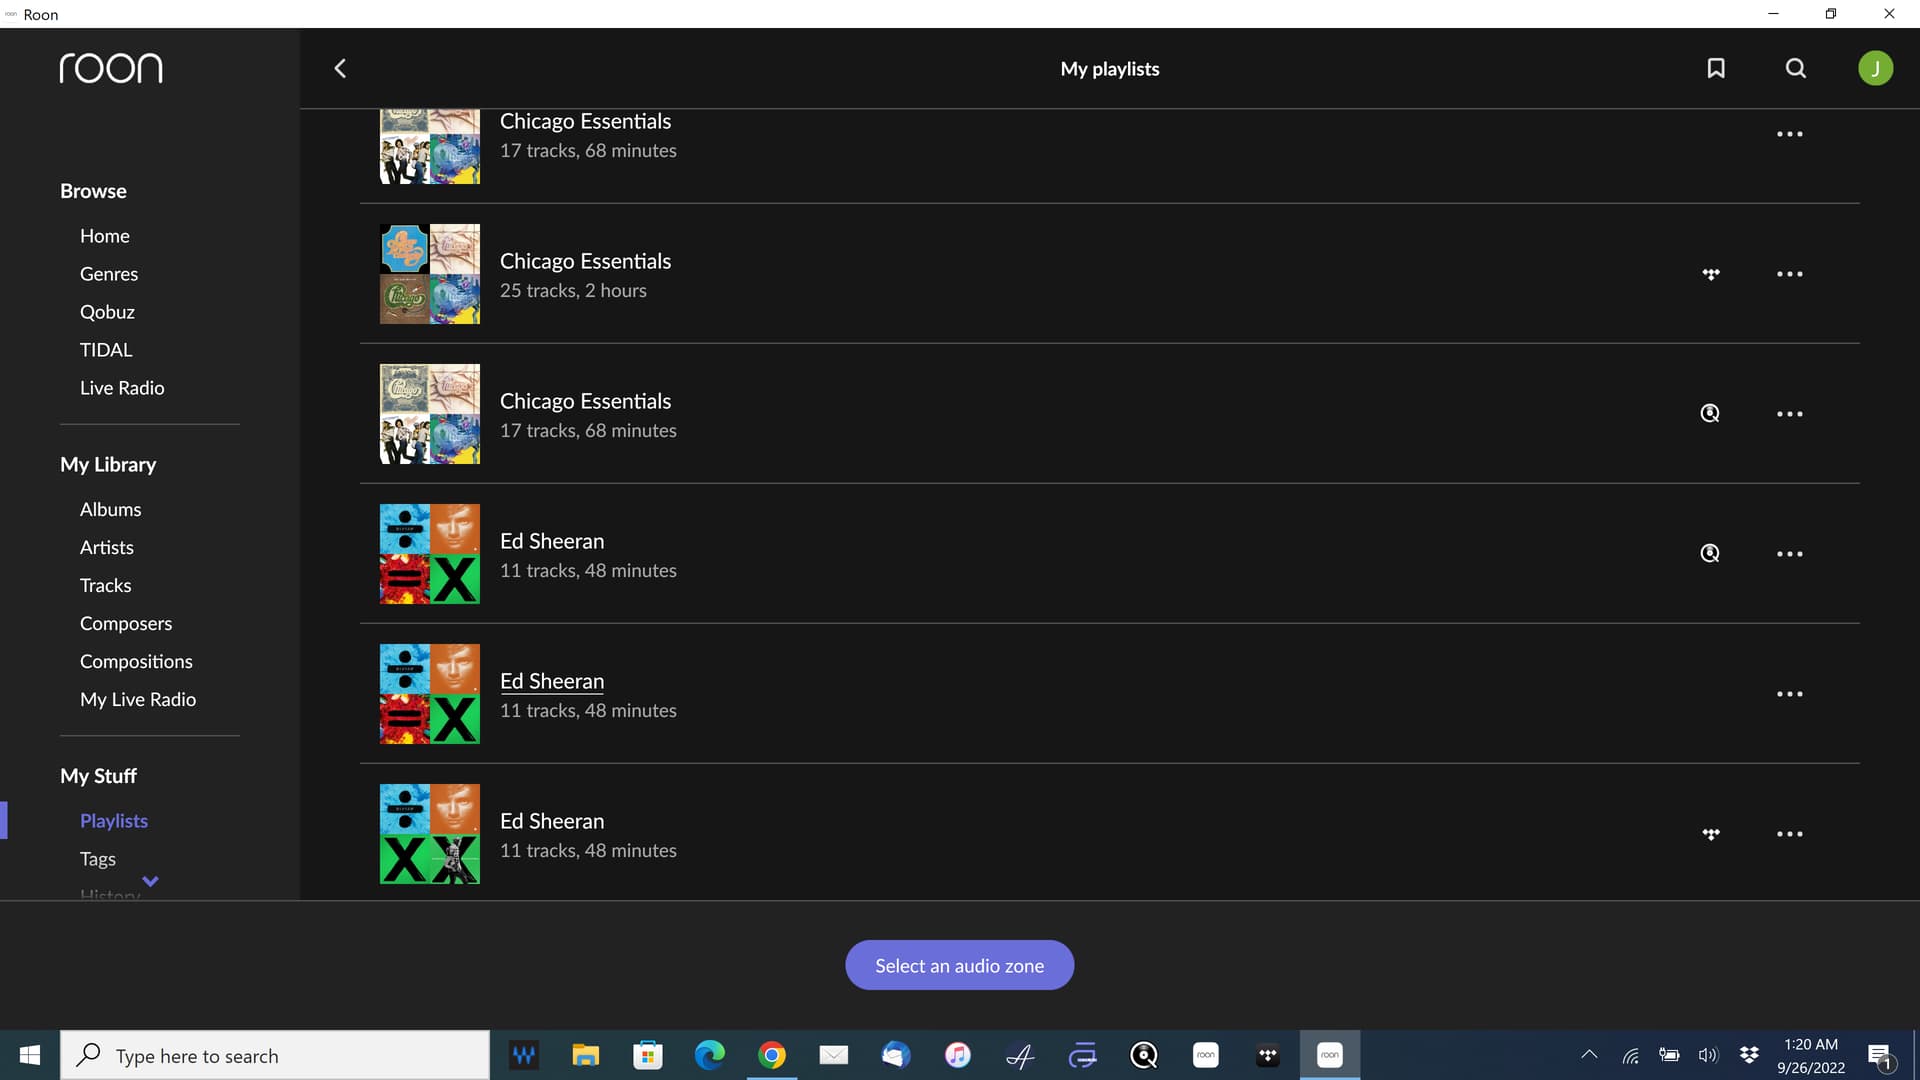This screenshot has height=1080, width=1920.
Task: Select Playlists under My Stuff
Action: [114, 821]
